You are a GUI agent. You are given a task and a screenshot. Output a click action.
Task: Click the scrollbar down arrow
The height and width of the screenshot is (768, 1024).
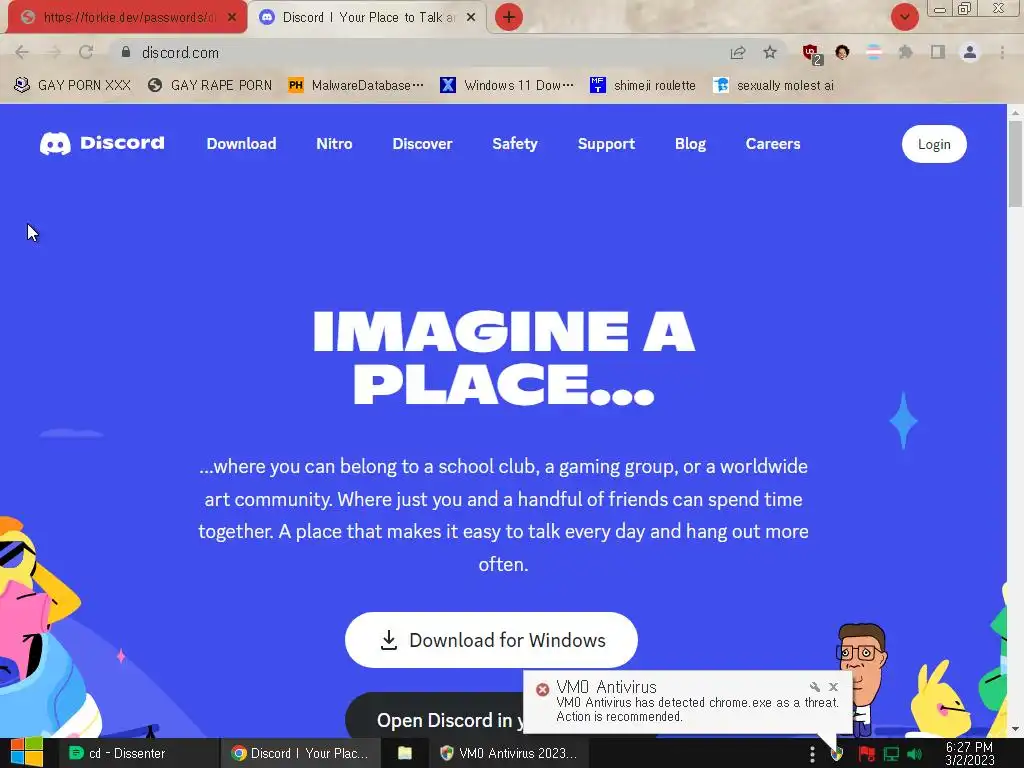1015,729
